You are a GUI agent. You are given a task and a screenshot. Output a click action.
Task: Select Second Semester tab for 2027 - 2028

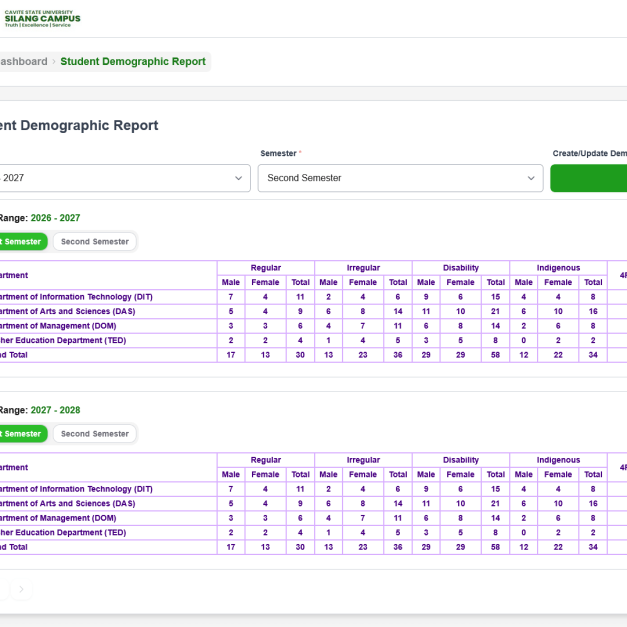pyautogui.click(x=95, y=433)
